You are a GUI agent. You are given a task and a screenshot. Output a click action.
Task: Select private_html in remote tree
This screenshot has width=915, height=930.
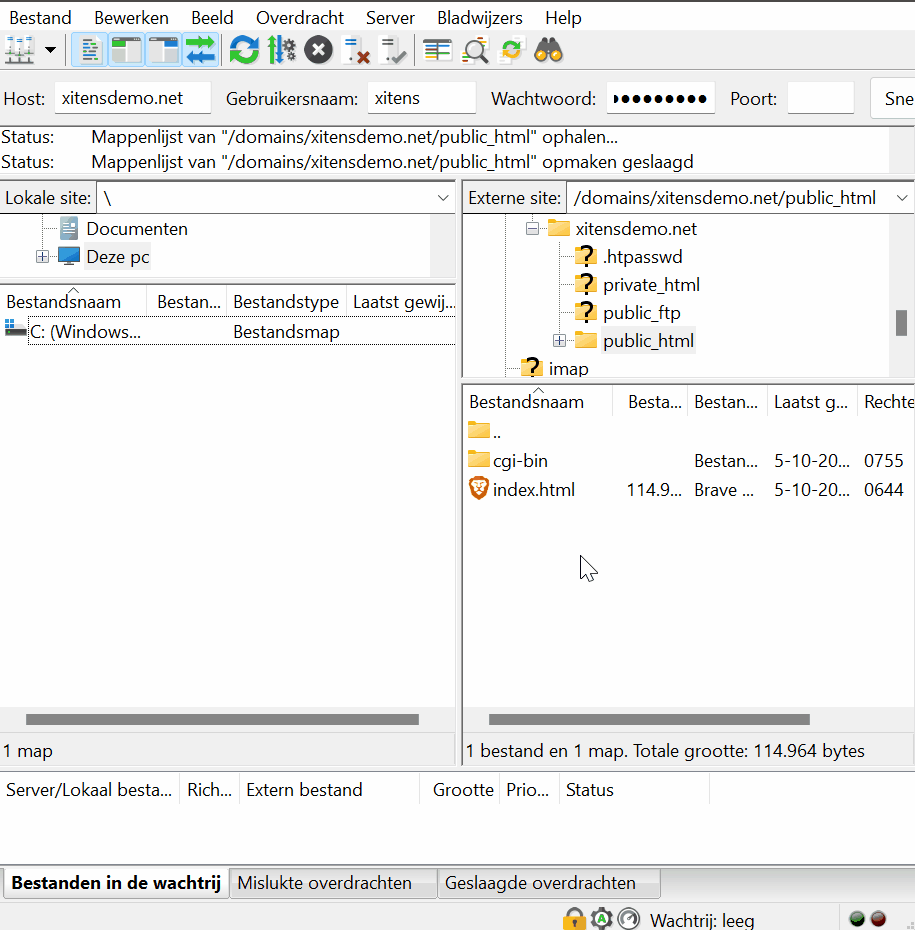tap(651, 285)
